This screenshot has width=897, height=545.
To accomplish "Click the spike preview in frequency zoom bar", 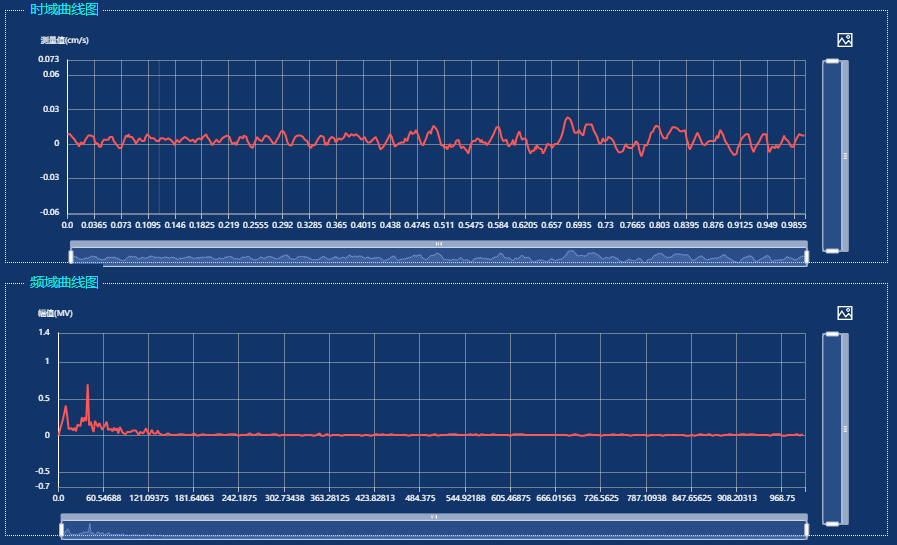I will [x=89, y=528].
